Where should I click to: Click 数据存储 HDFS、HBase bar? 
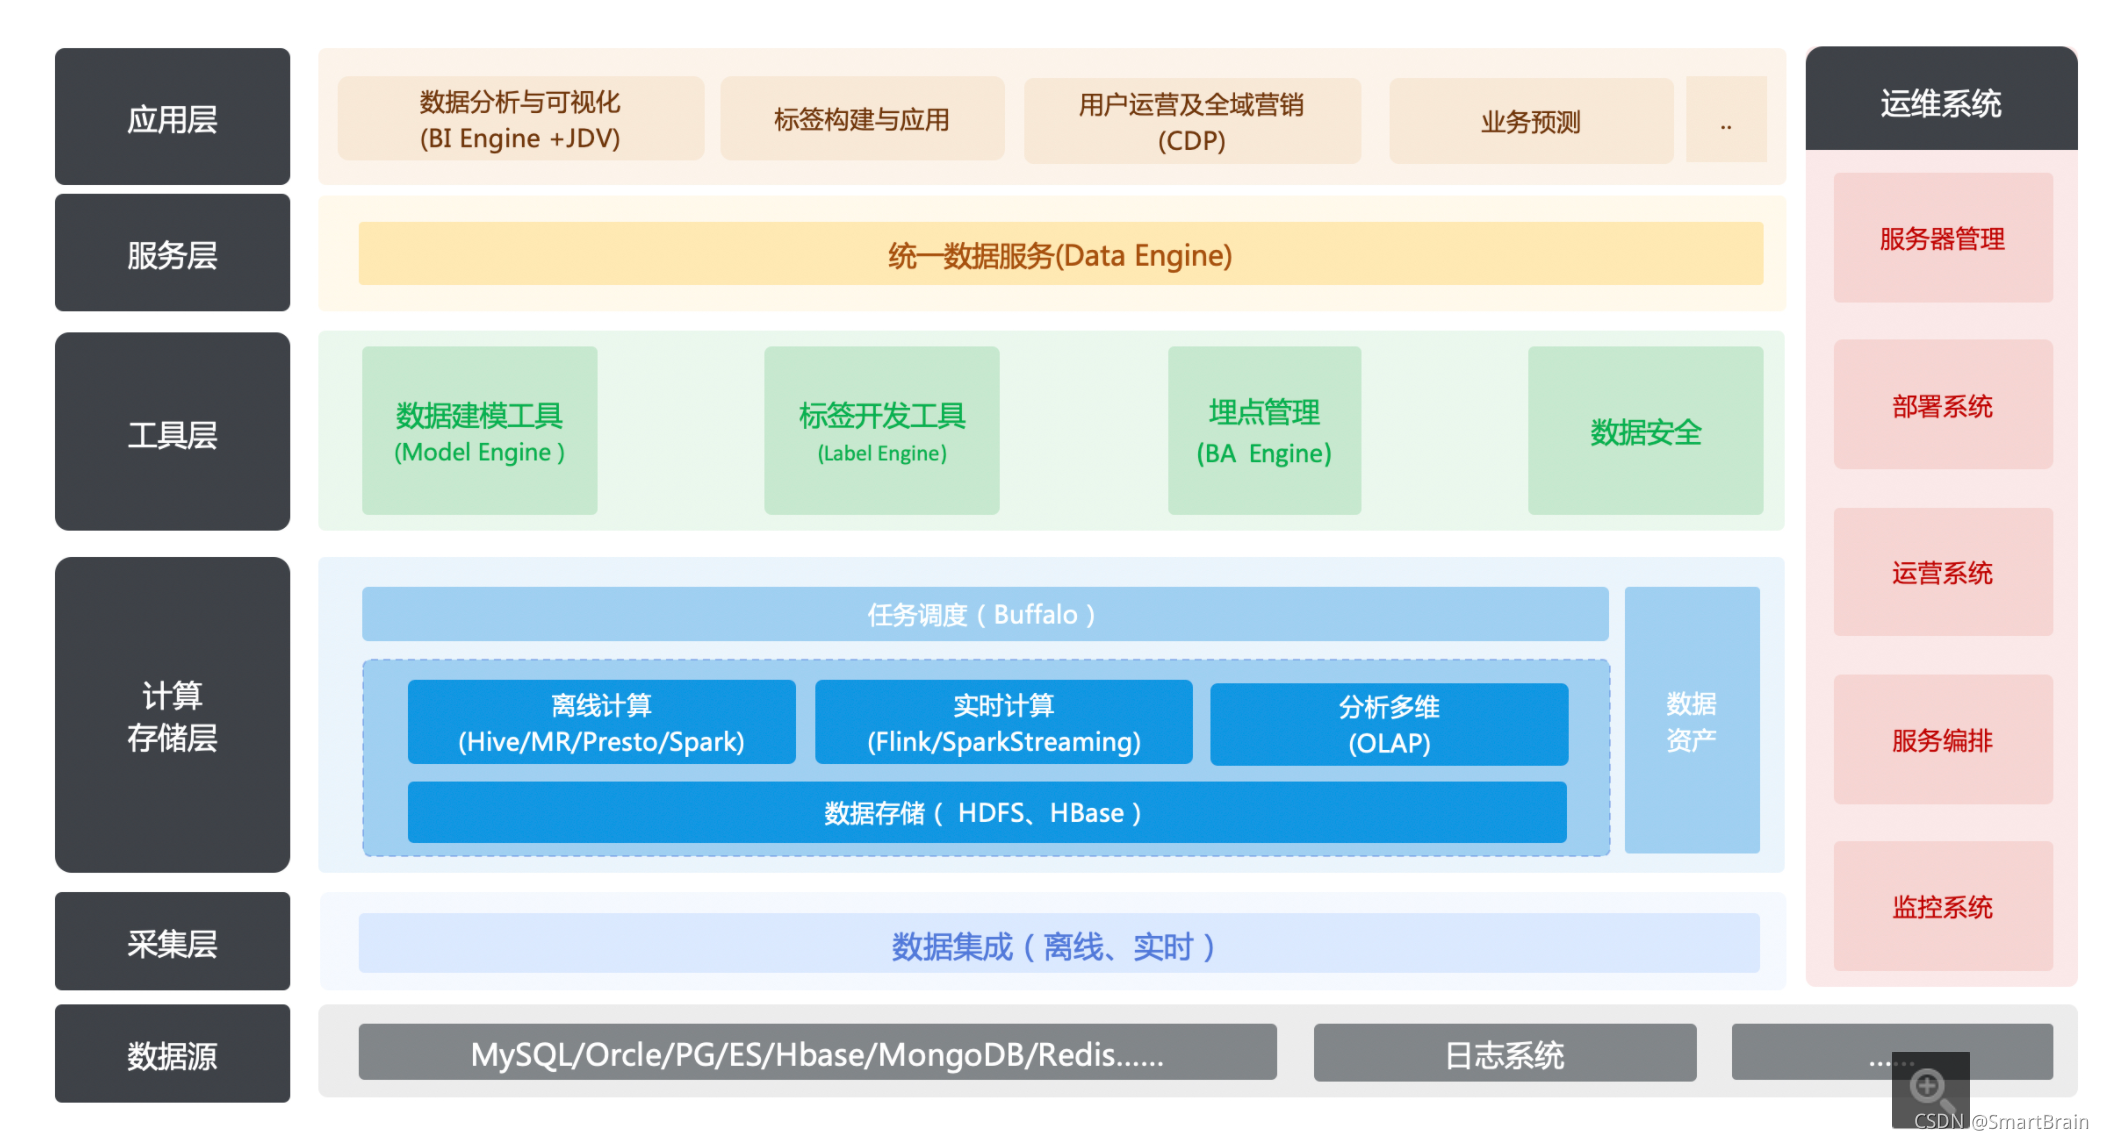[986, 813]
